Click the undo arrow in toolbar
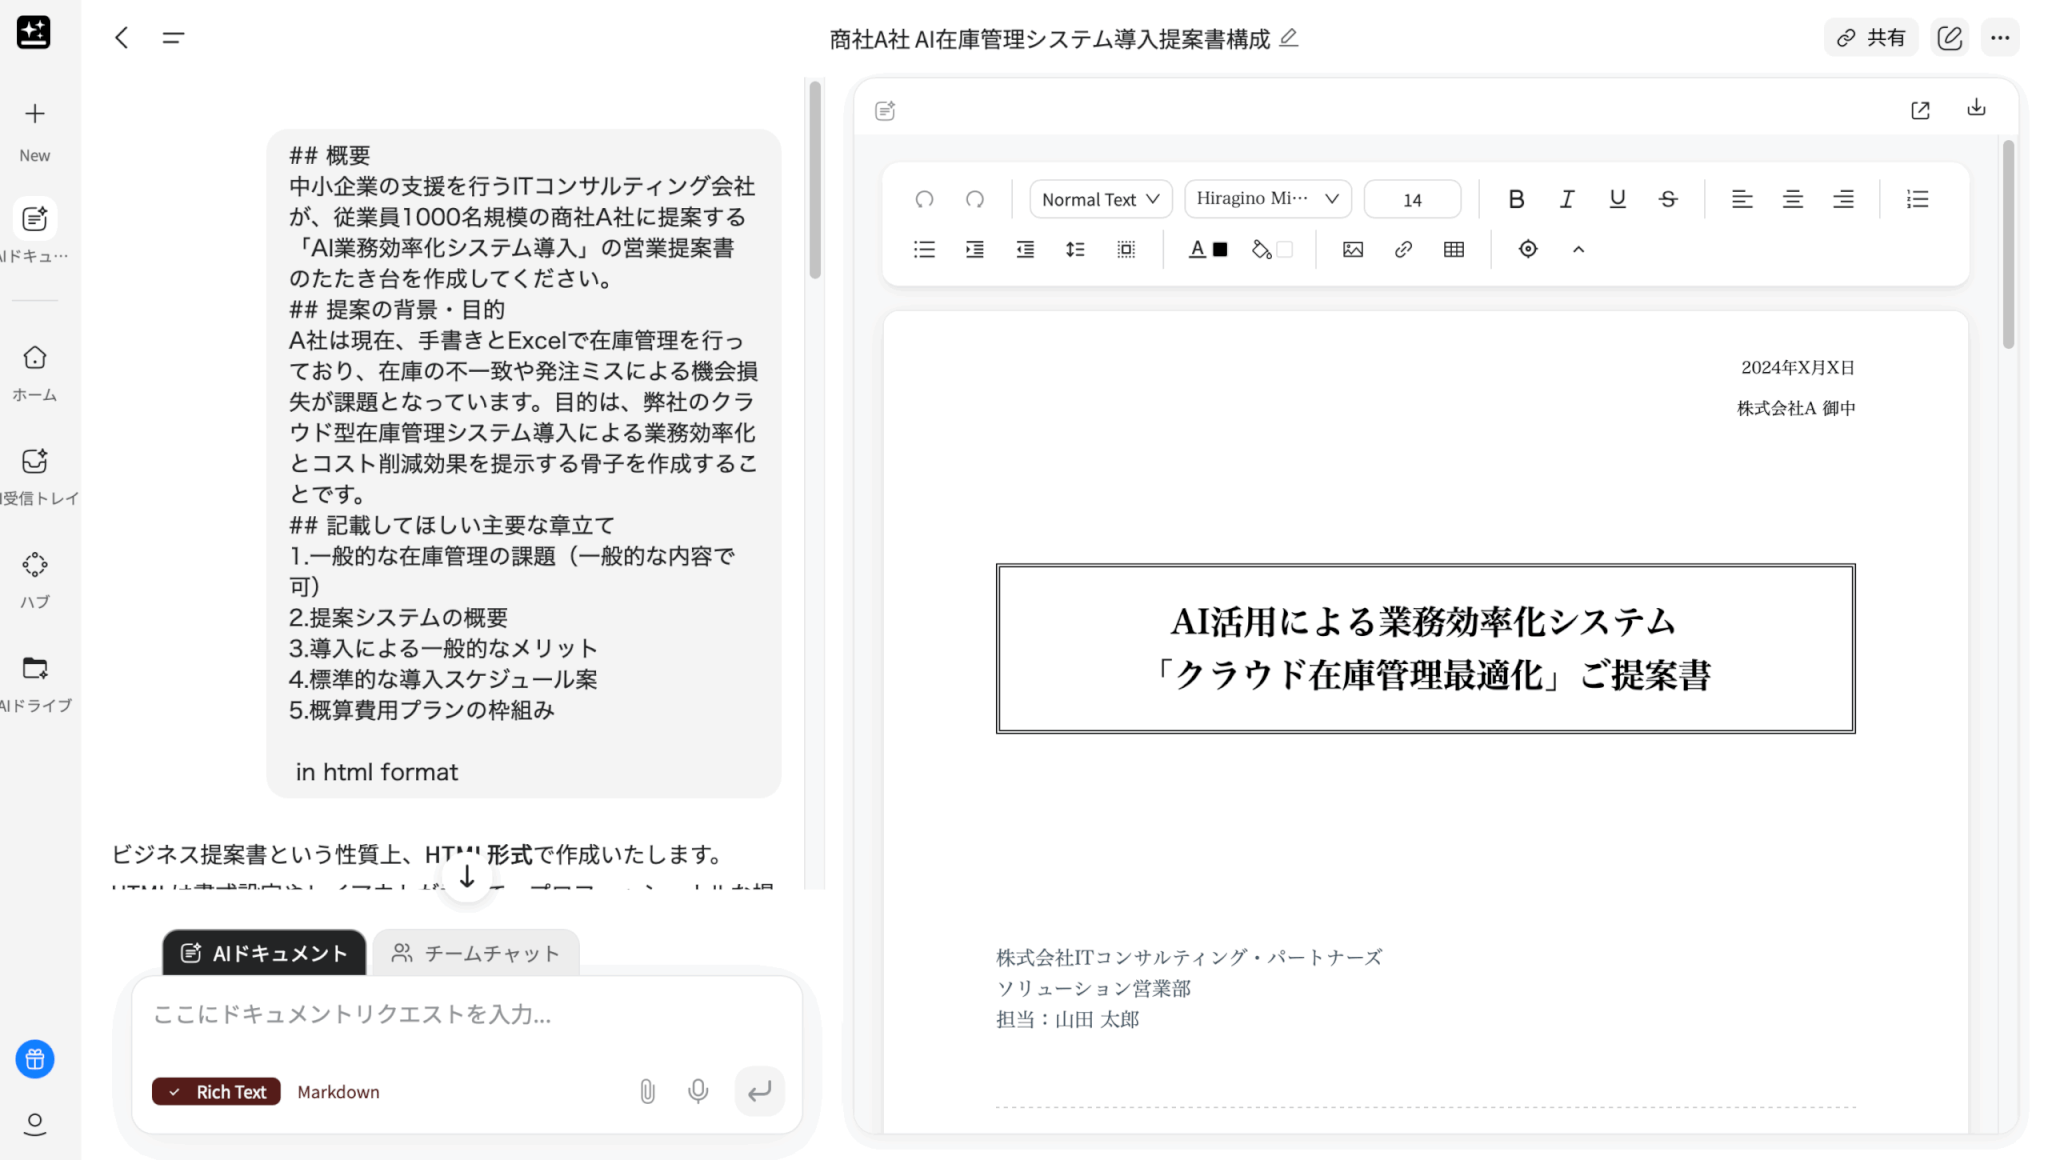 coord(924,199)
